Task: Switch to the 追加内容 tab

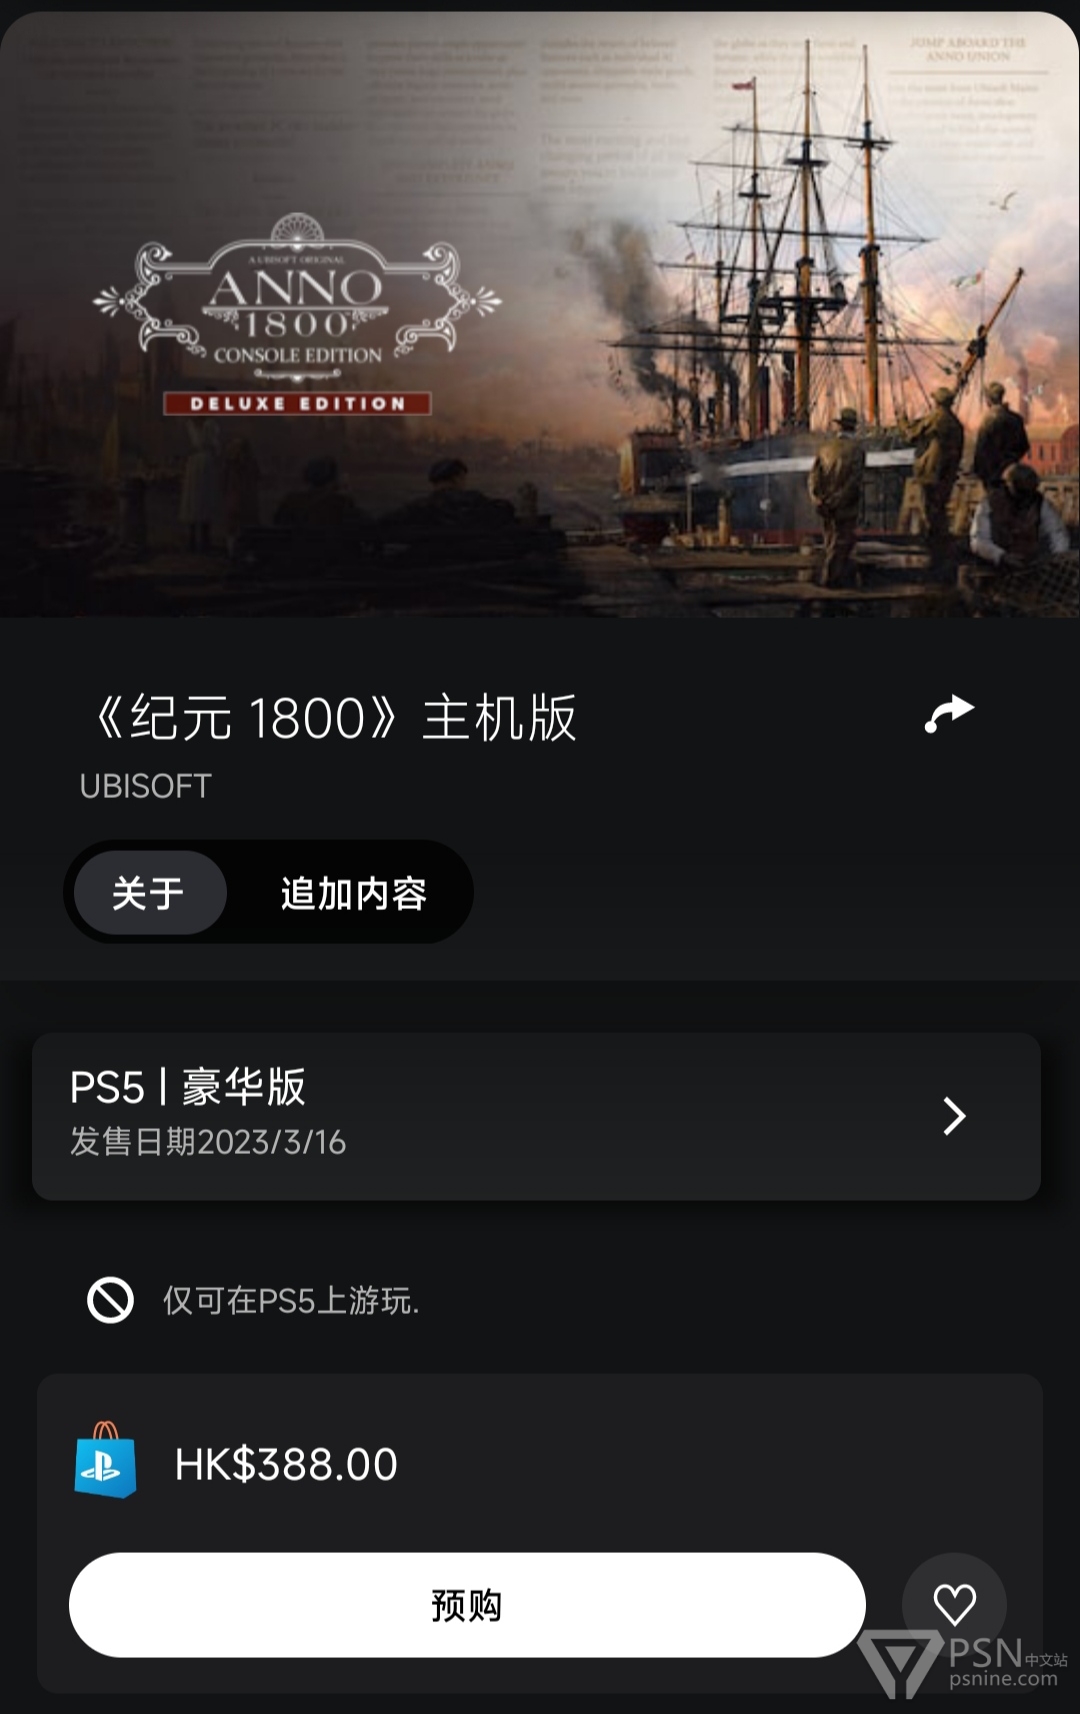Action: [353, 893]
